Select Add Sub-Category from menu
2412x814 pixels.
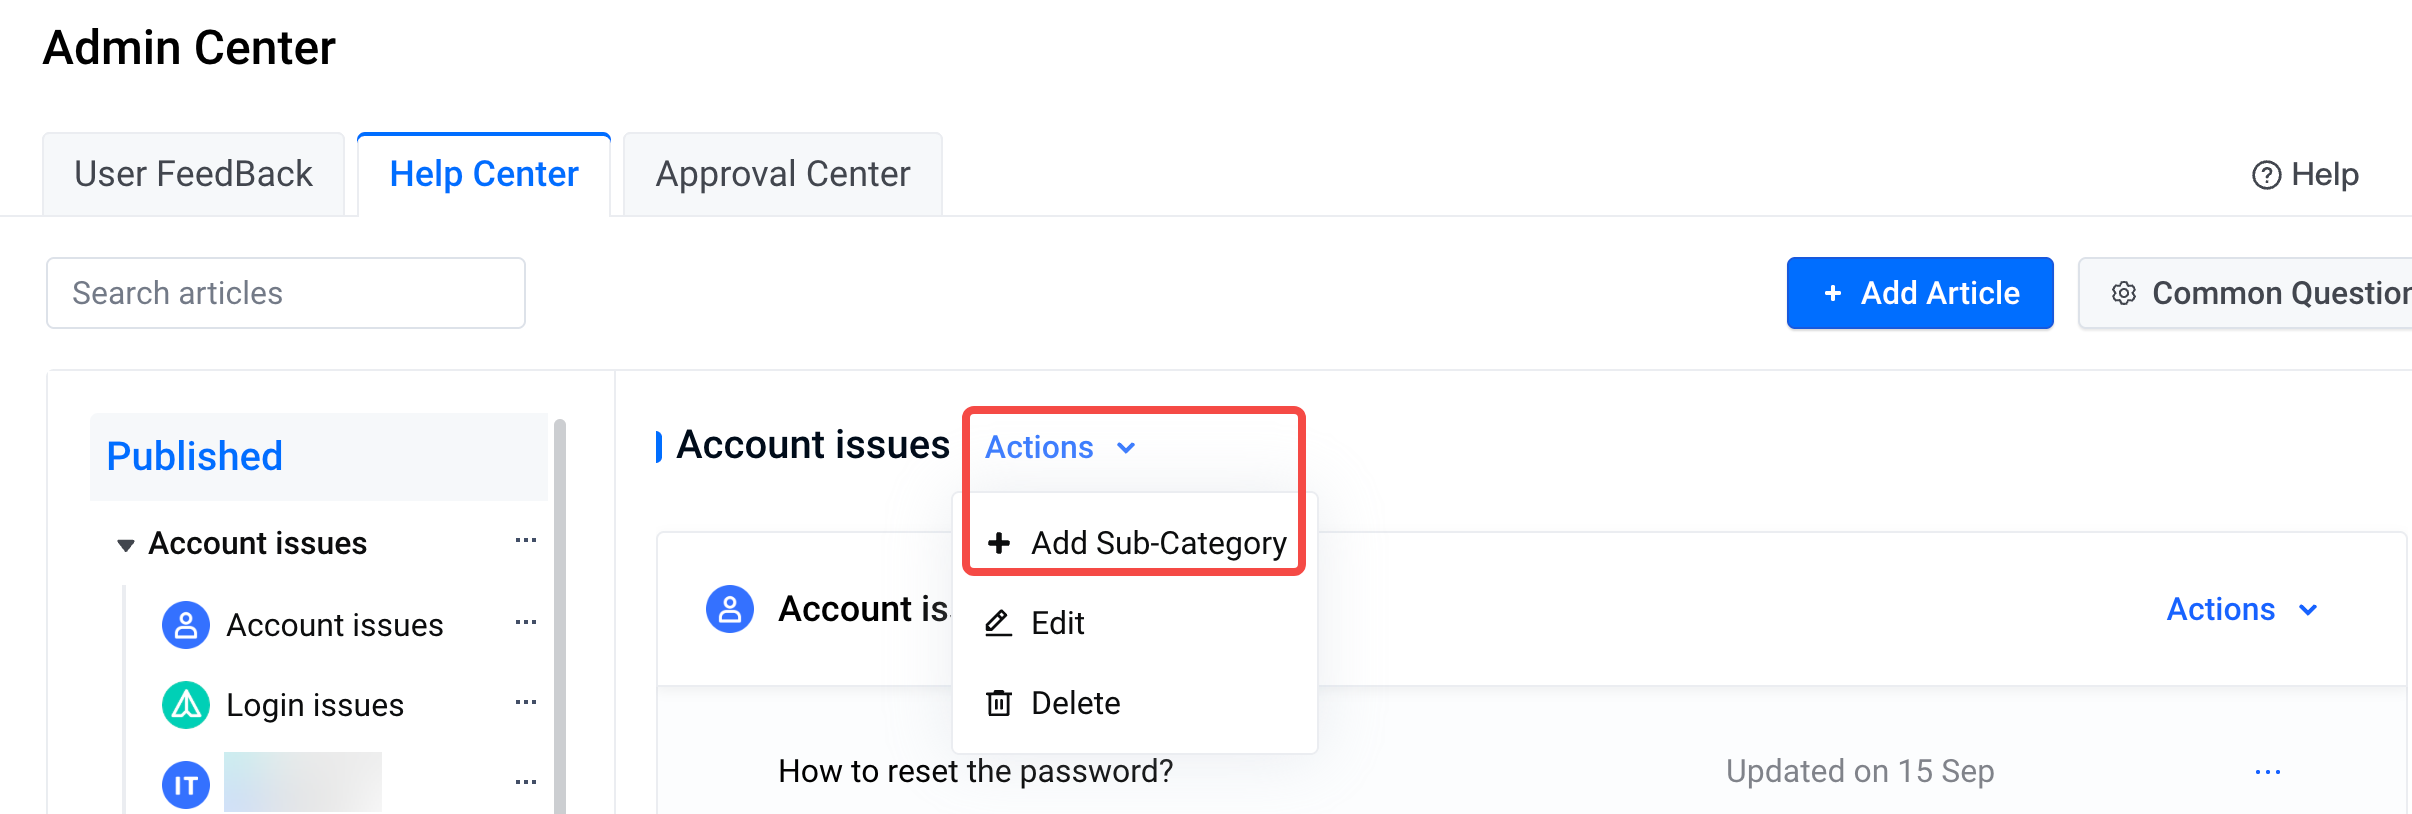[1135, 543]
